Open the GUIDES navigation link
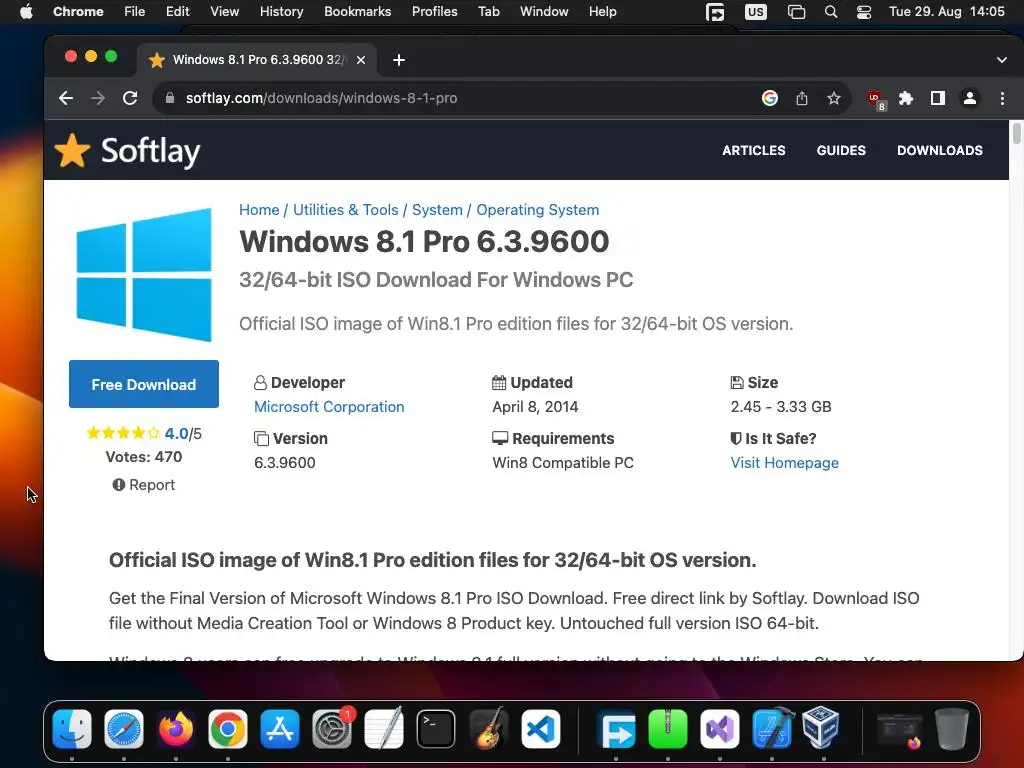This screenshot has width=1024, height=768. pos(841,150)
